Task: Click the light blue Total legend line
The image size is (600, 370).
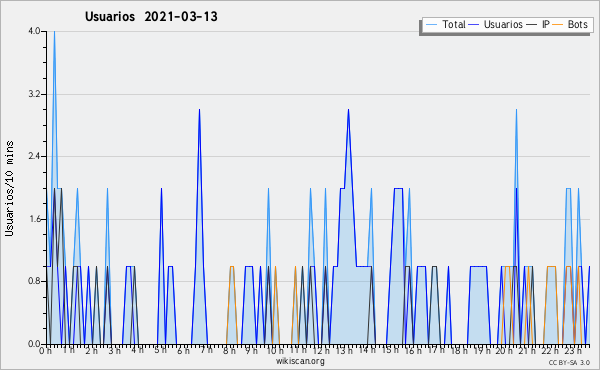Action: (x=431, y=25)
